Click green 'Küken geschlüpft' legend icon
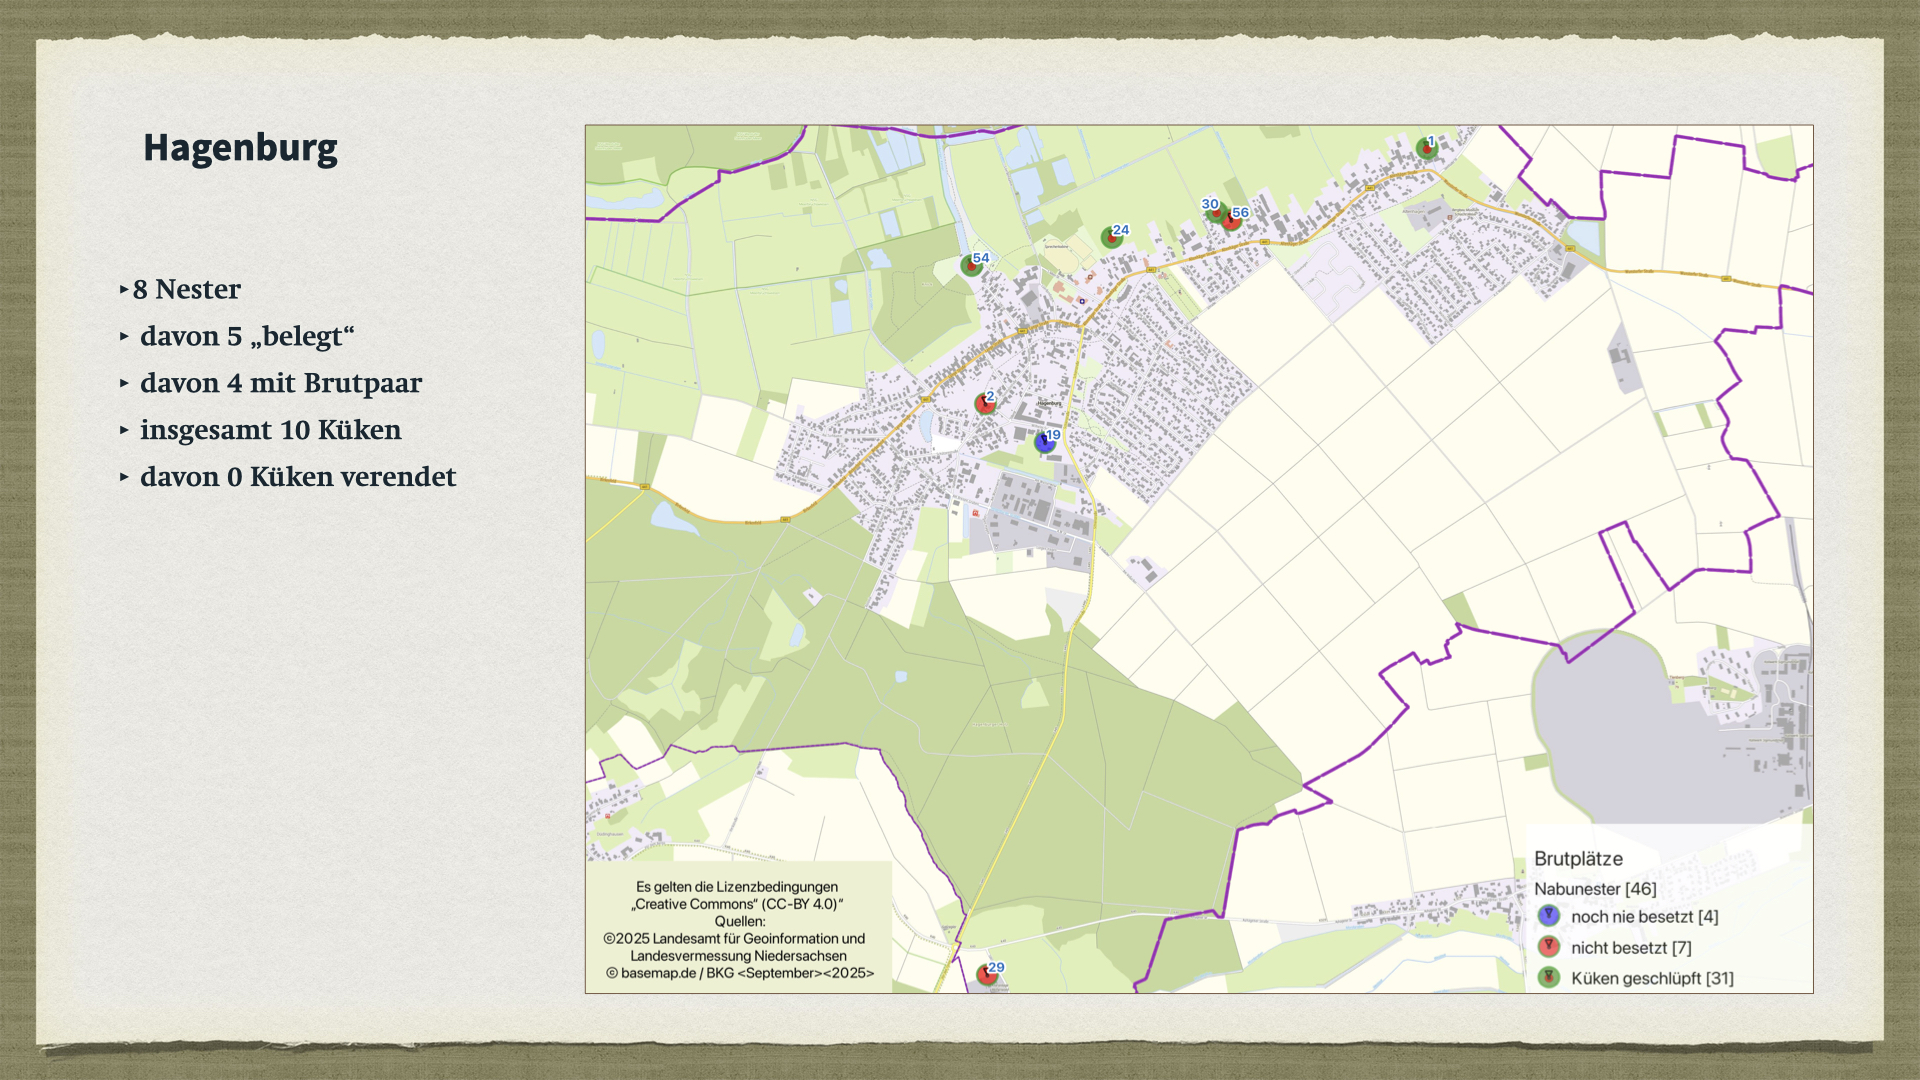The image size is (1920, 1080). tap(1549, 977)
